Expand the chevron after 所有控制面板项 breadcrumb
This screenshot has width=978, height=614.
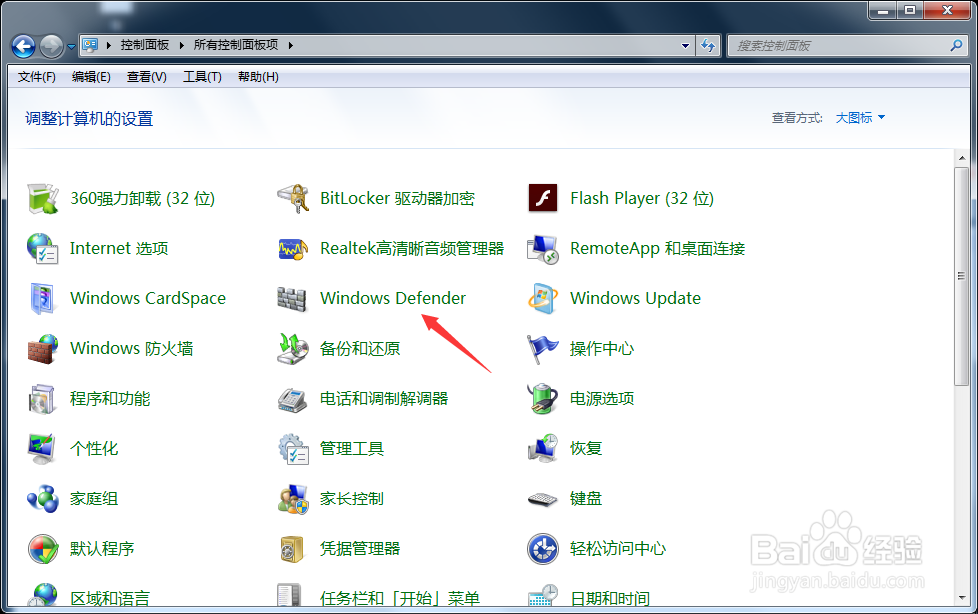click(x=291, y=45)
